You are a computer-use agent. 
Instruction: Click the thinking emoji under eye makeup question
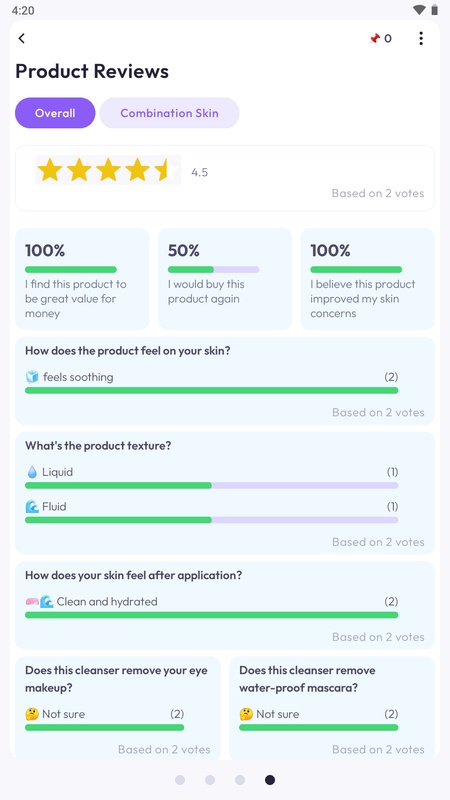pos(32,714)
